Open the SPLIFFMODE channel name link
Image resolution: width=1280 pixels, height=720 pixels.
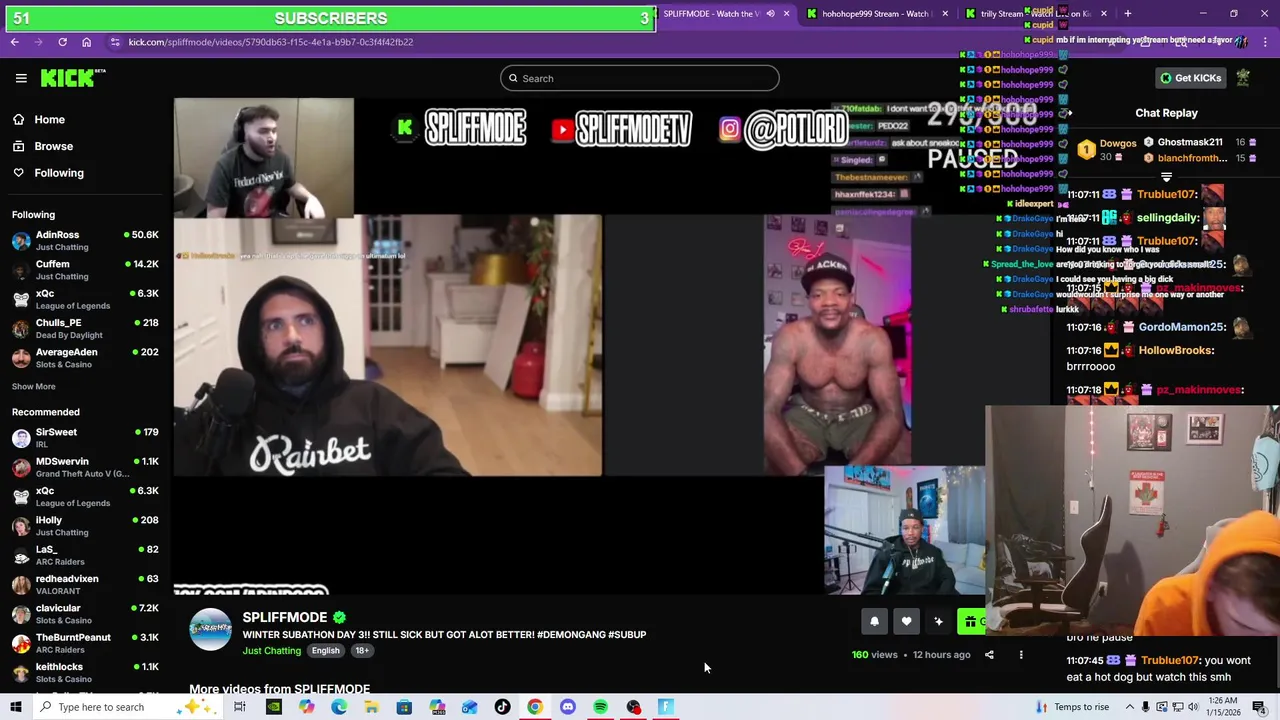pos(285,617)
